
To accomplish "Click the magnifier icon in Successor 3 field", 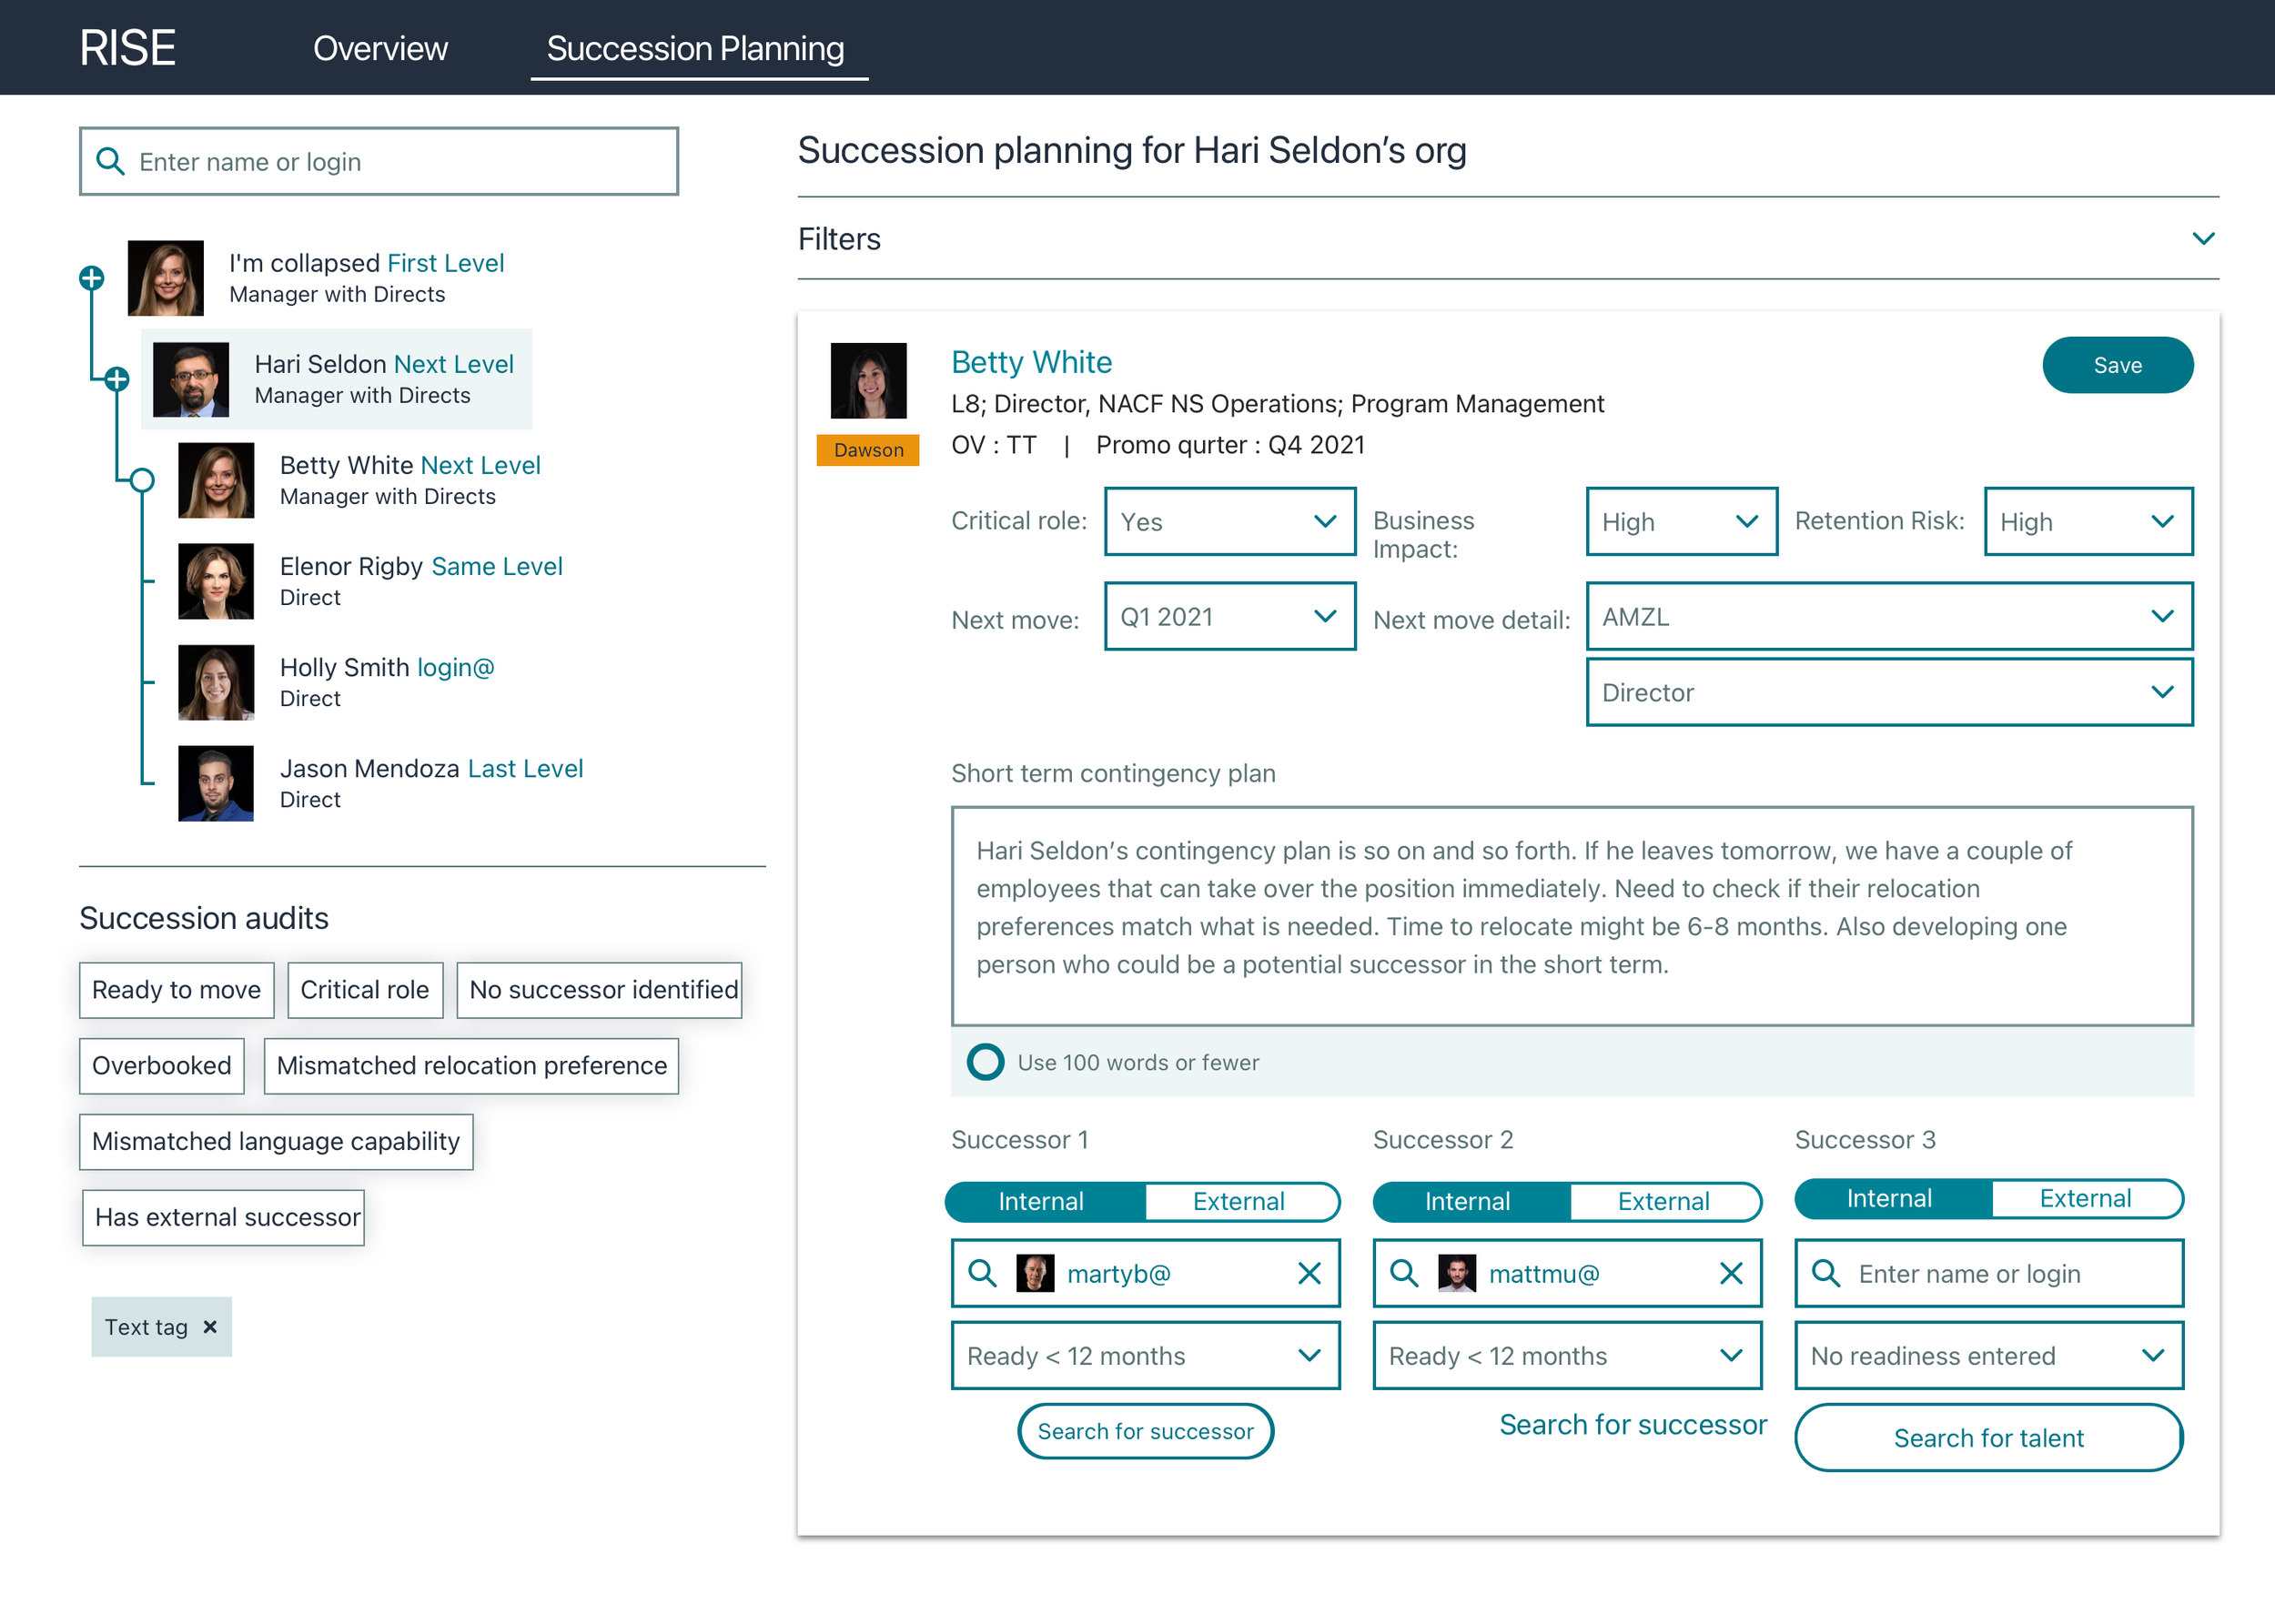I will [1825, 1273].
